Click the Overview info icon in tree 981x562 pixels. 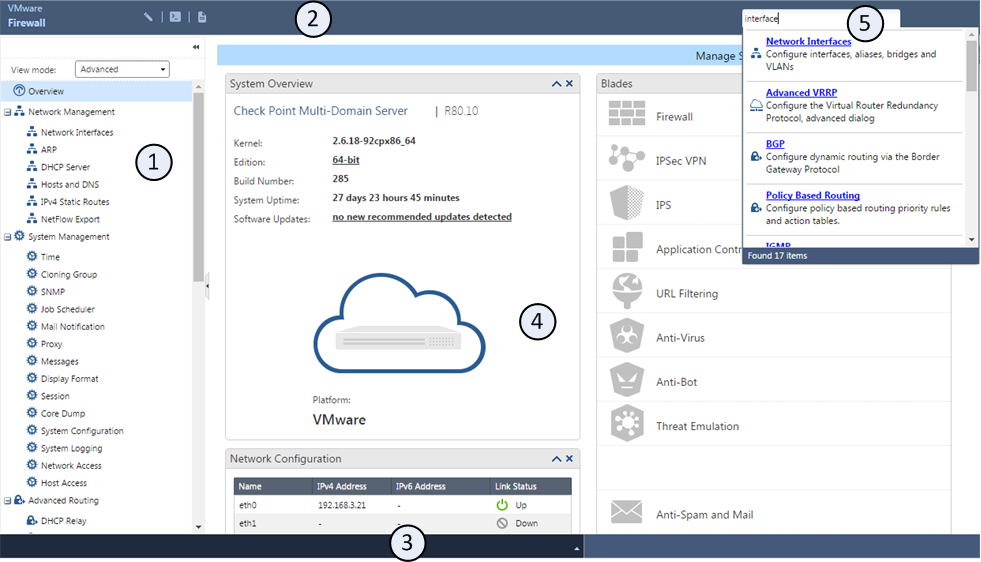coord(19,90)
